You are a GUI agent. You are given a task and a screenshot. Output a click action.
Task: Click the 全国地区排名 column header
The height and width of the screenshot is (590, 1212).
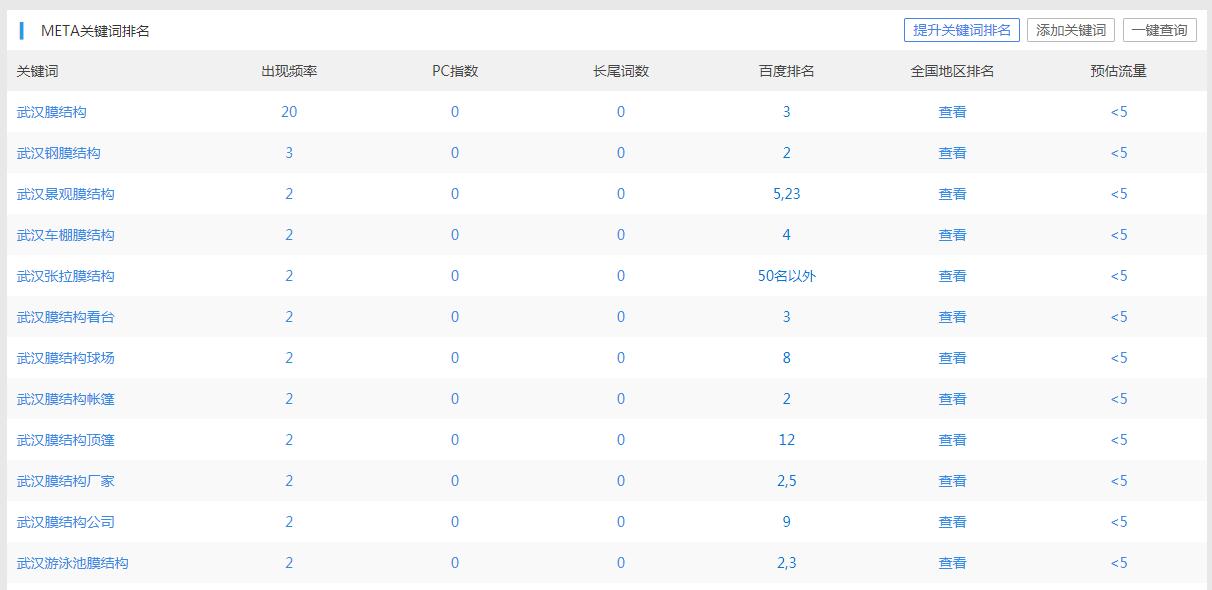pyautogui.click(x=952, y=71)
